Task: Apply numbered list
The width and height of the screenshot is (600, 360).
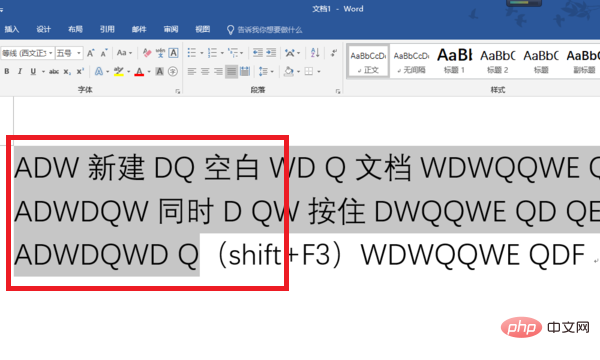Action: click(212, 53)
